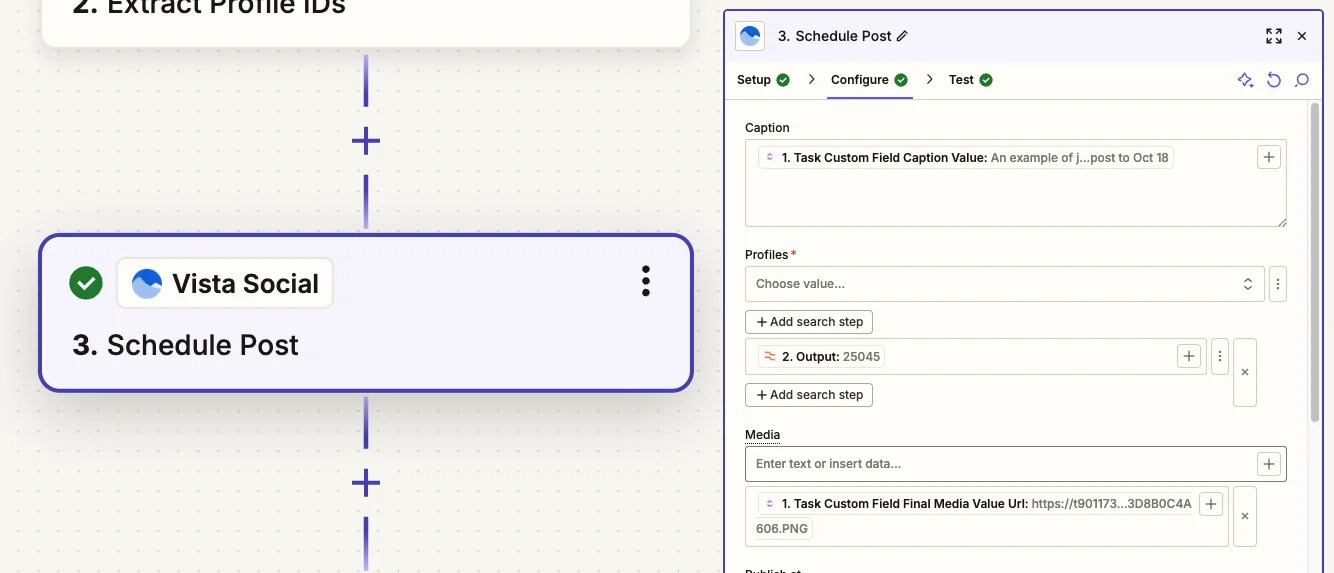
Task: Add a step below Schedule Post with plus icon
Action: [x=366, y=483]
